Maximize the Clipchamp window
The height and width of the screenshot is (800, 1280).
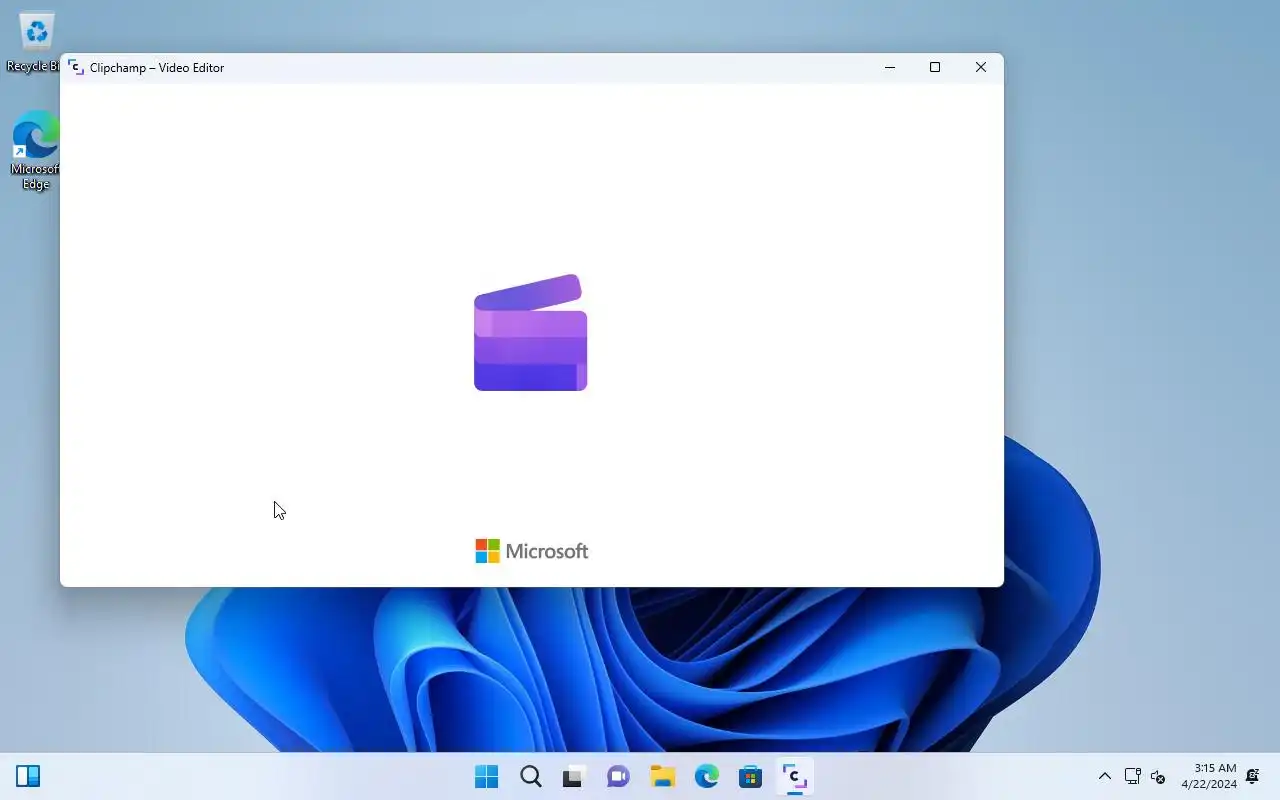click(935, 67)
